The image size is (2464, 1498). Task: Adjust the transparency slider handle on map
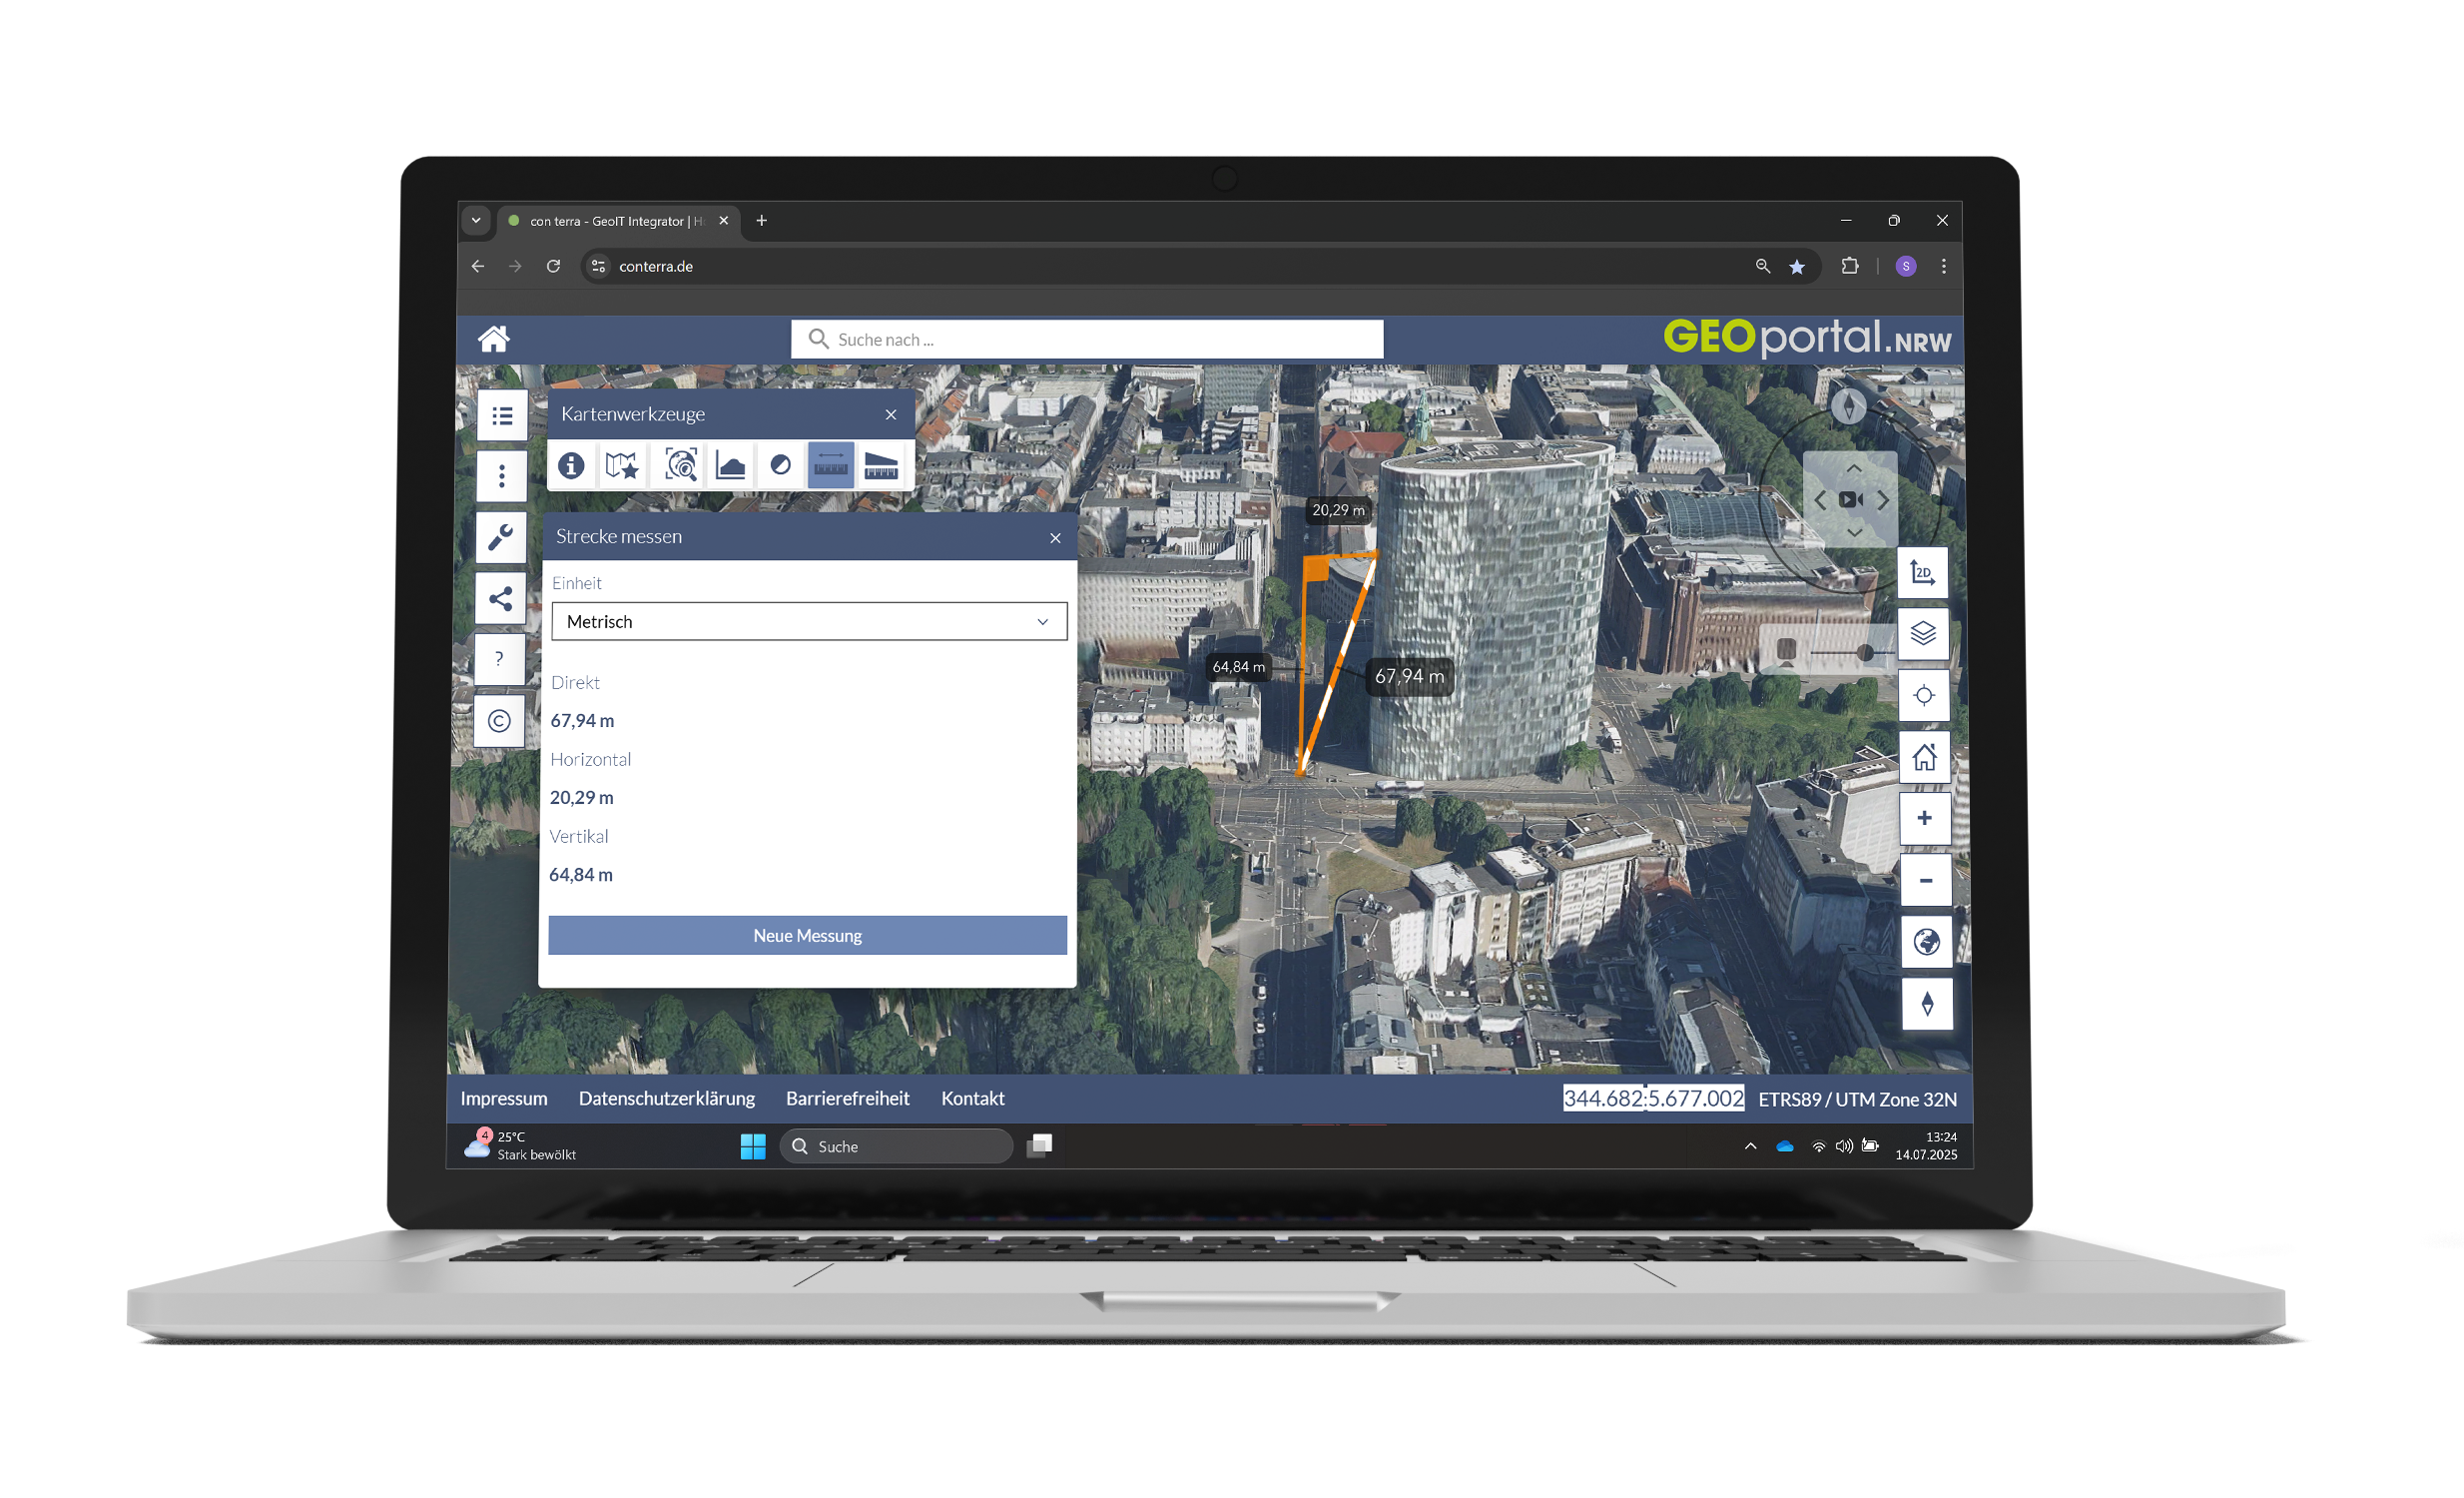(x=1865, y=653)
